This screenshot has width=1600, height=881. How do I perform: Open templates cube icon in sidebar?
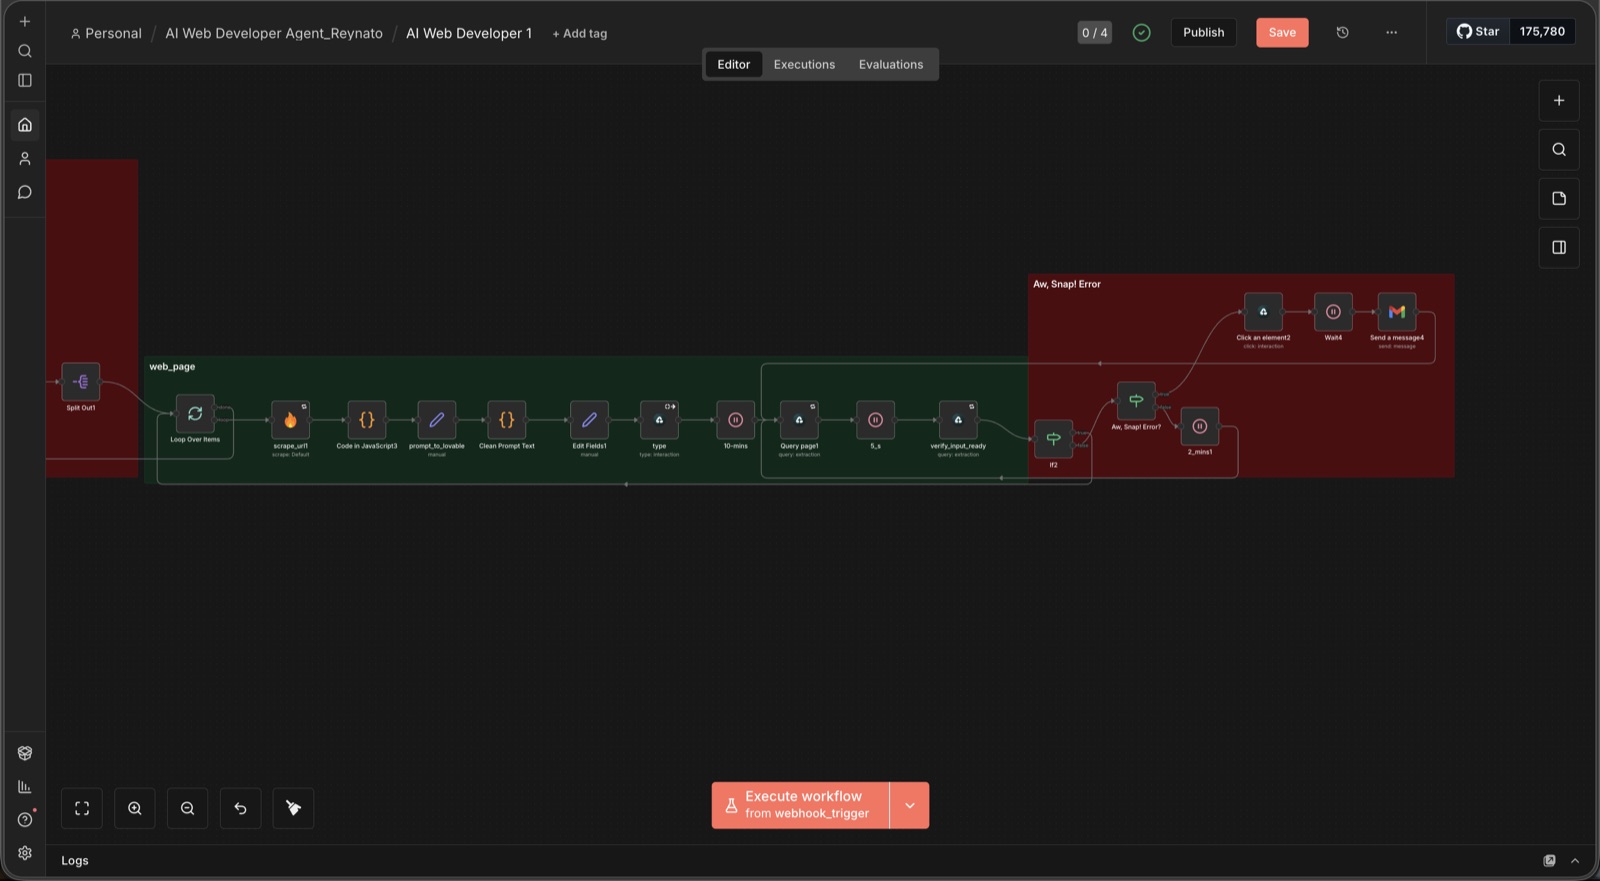(x=25, y=753)
